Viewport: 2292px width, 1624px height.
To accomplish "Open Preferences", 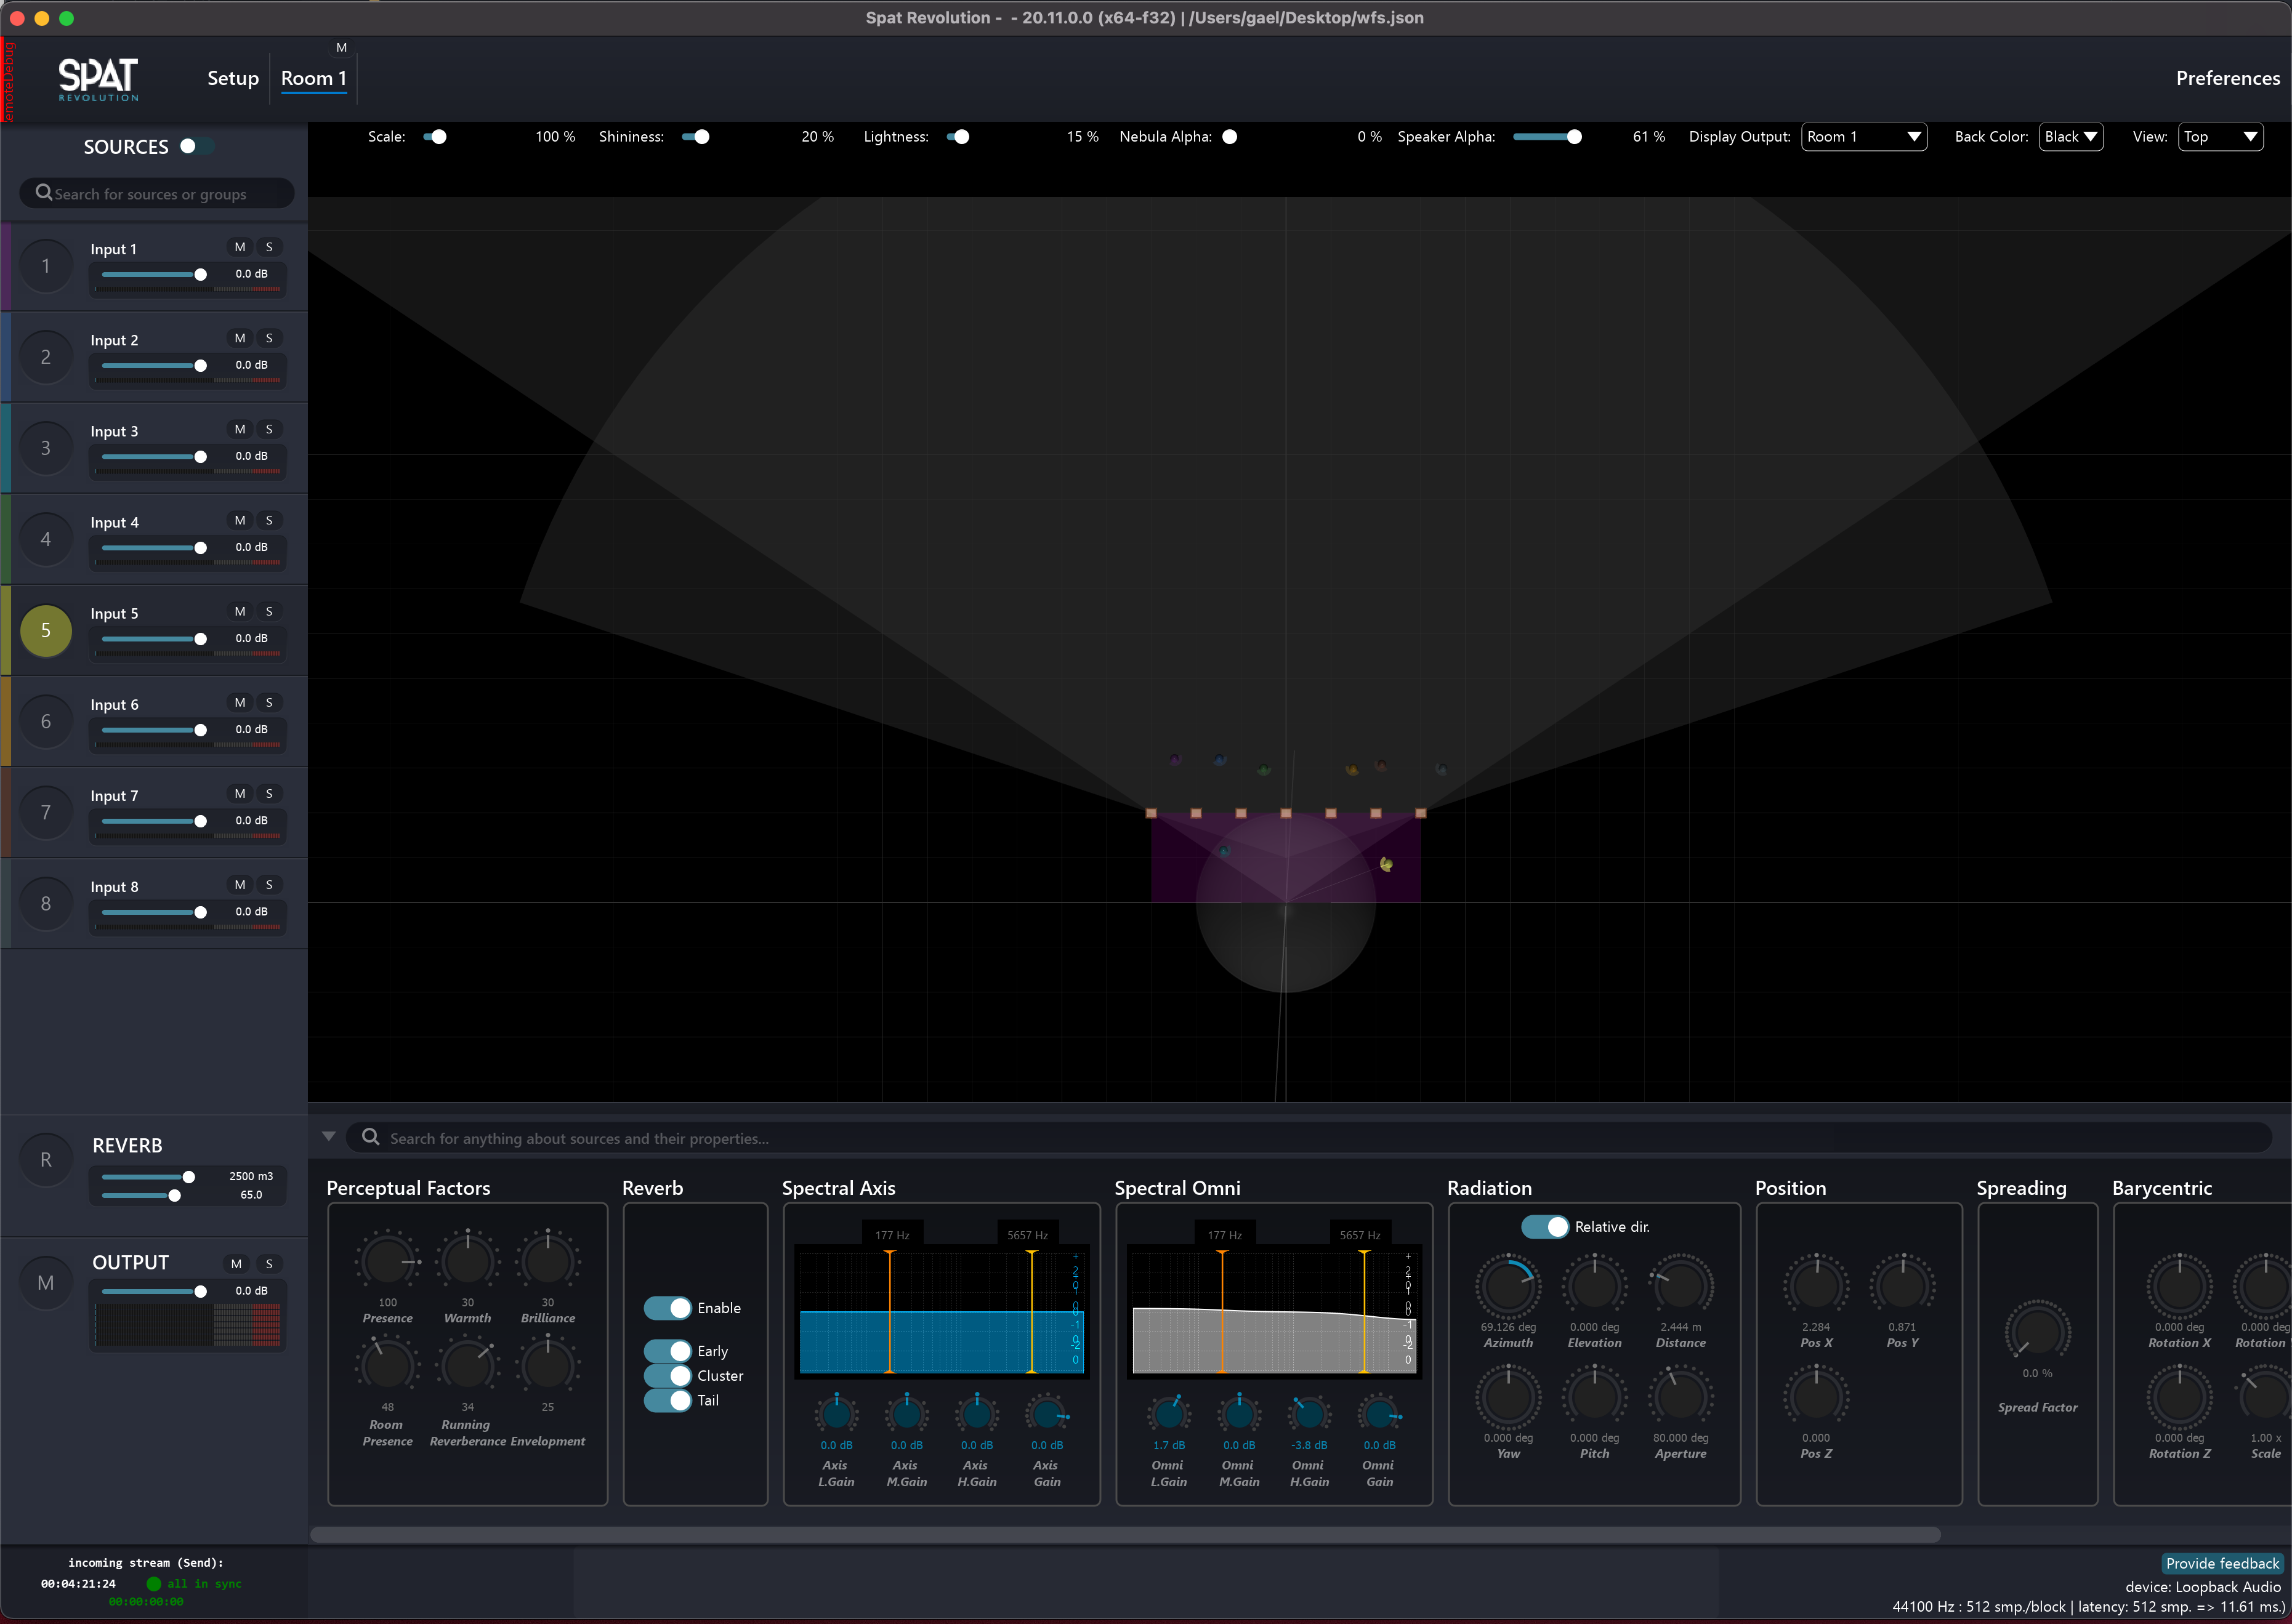I will 2227,78.
